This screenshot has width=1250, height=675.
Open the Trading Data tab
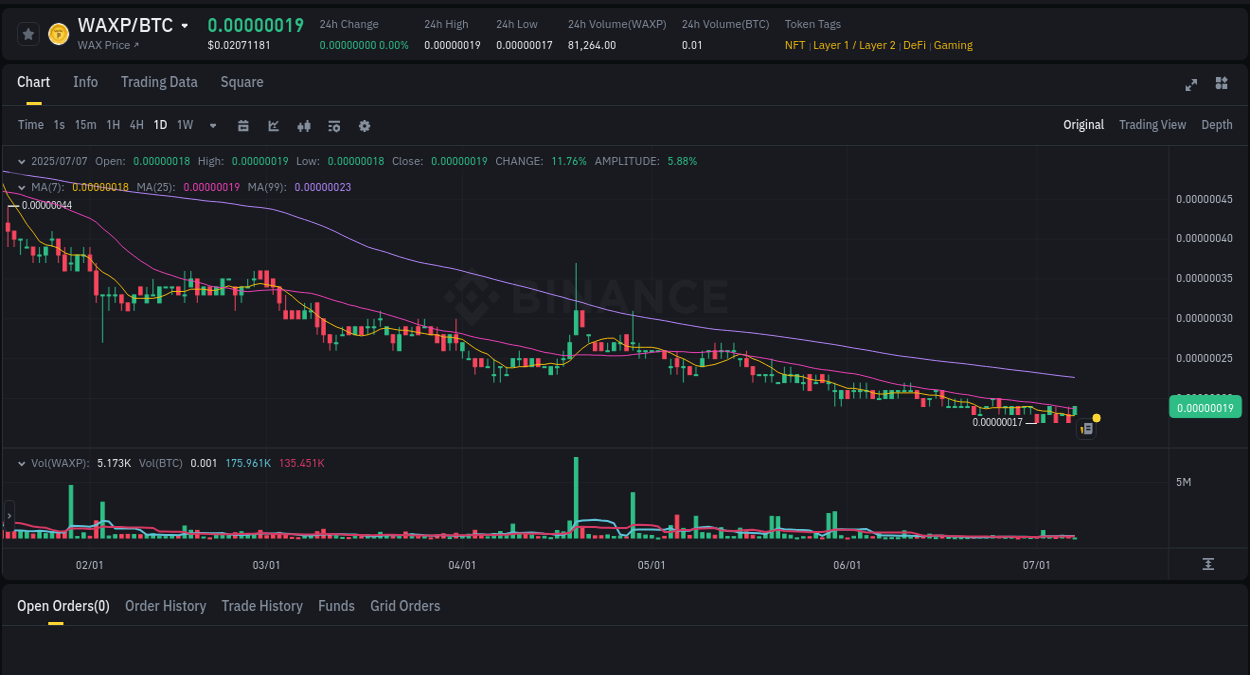[x=159, y=82]
